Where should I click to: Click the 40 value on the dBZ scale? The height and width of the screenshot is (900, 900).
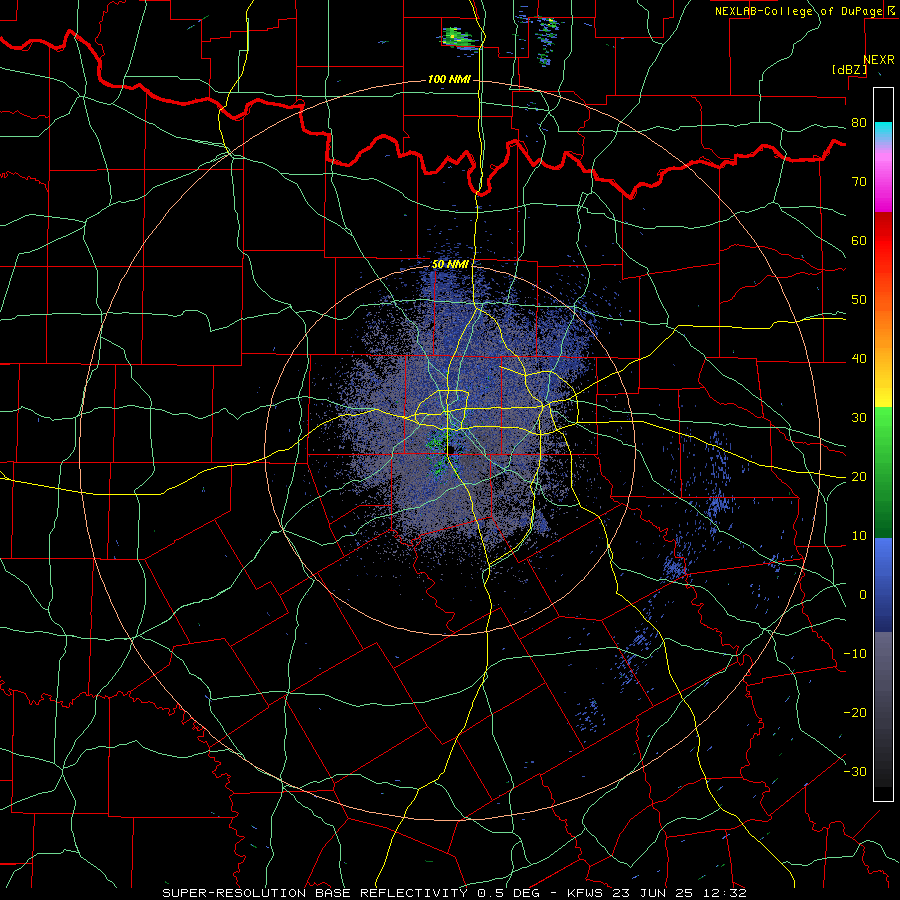coord(859,359)
